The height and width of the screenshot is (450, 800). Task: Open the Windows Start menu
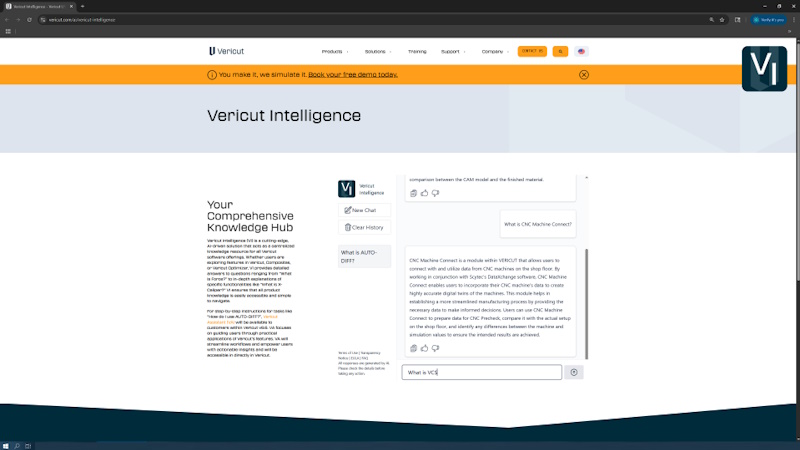tap(6, 446)
